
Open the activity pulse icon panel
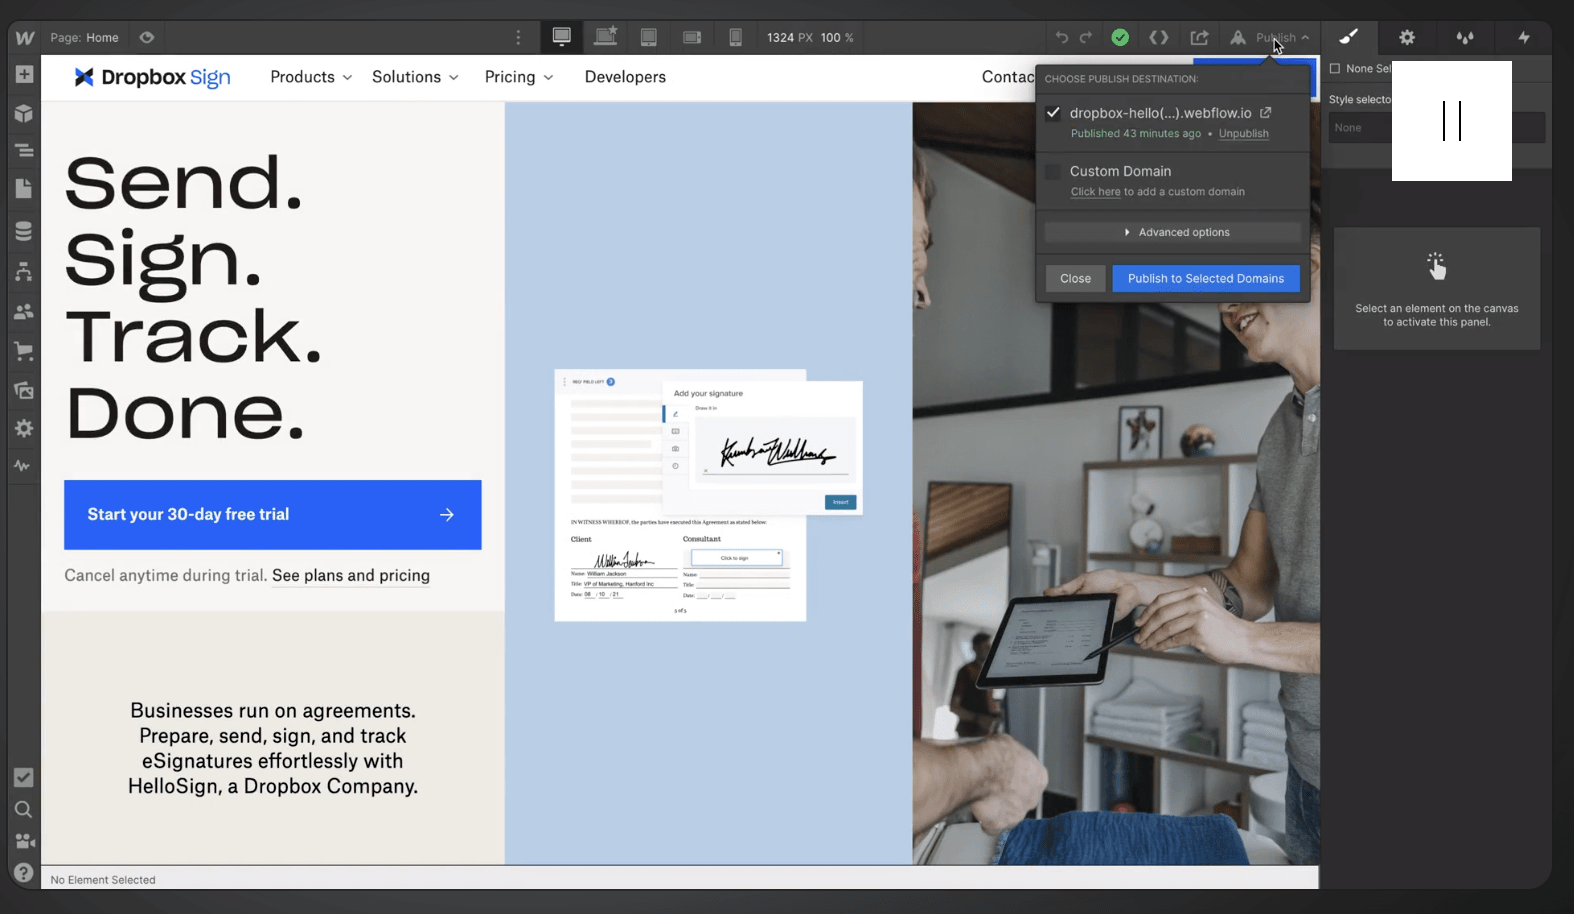[22, 466]
